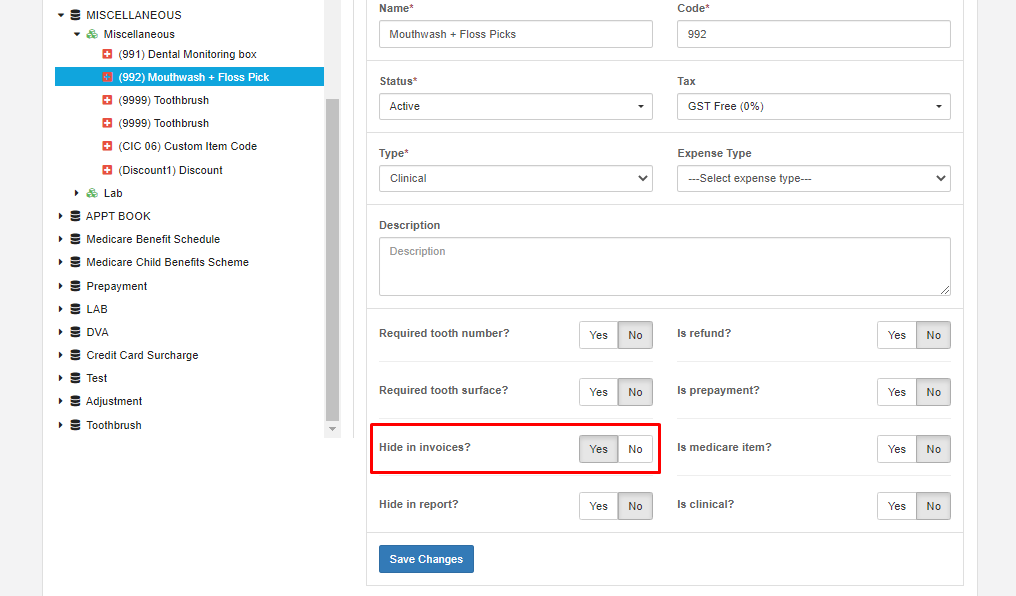Click the database icon next to APPT BOOK
The width and height of the screenshot is (1016, 596).
[75, 216]
